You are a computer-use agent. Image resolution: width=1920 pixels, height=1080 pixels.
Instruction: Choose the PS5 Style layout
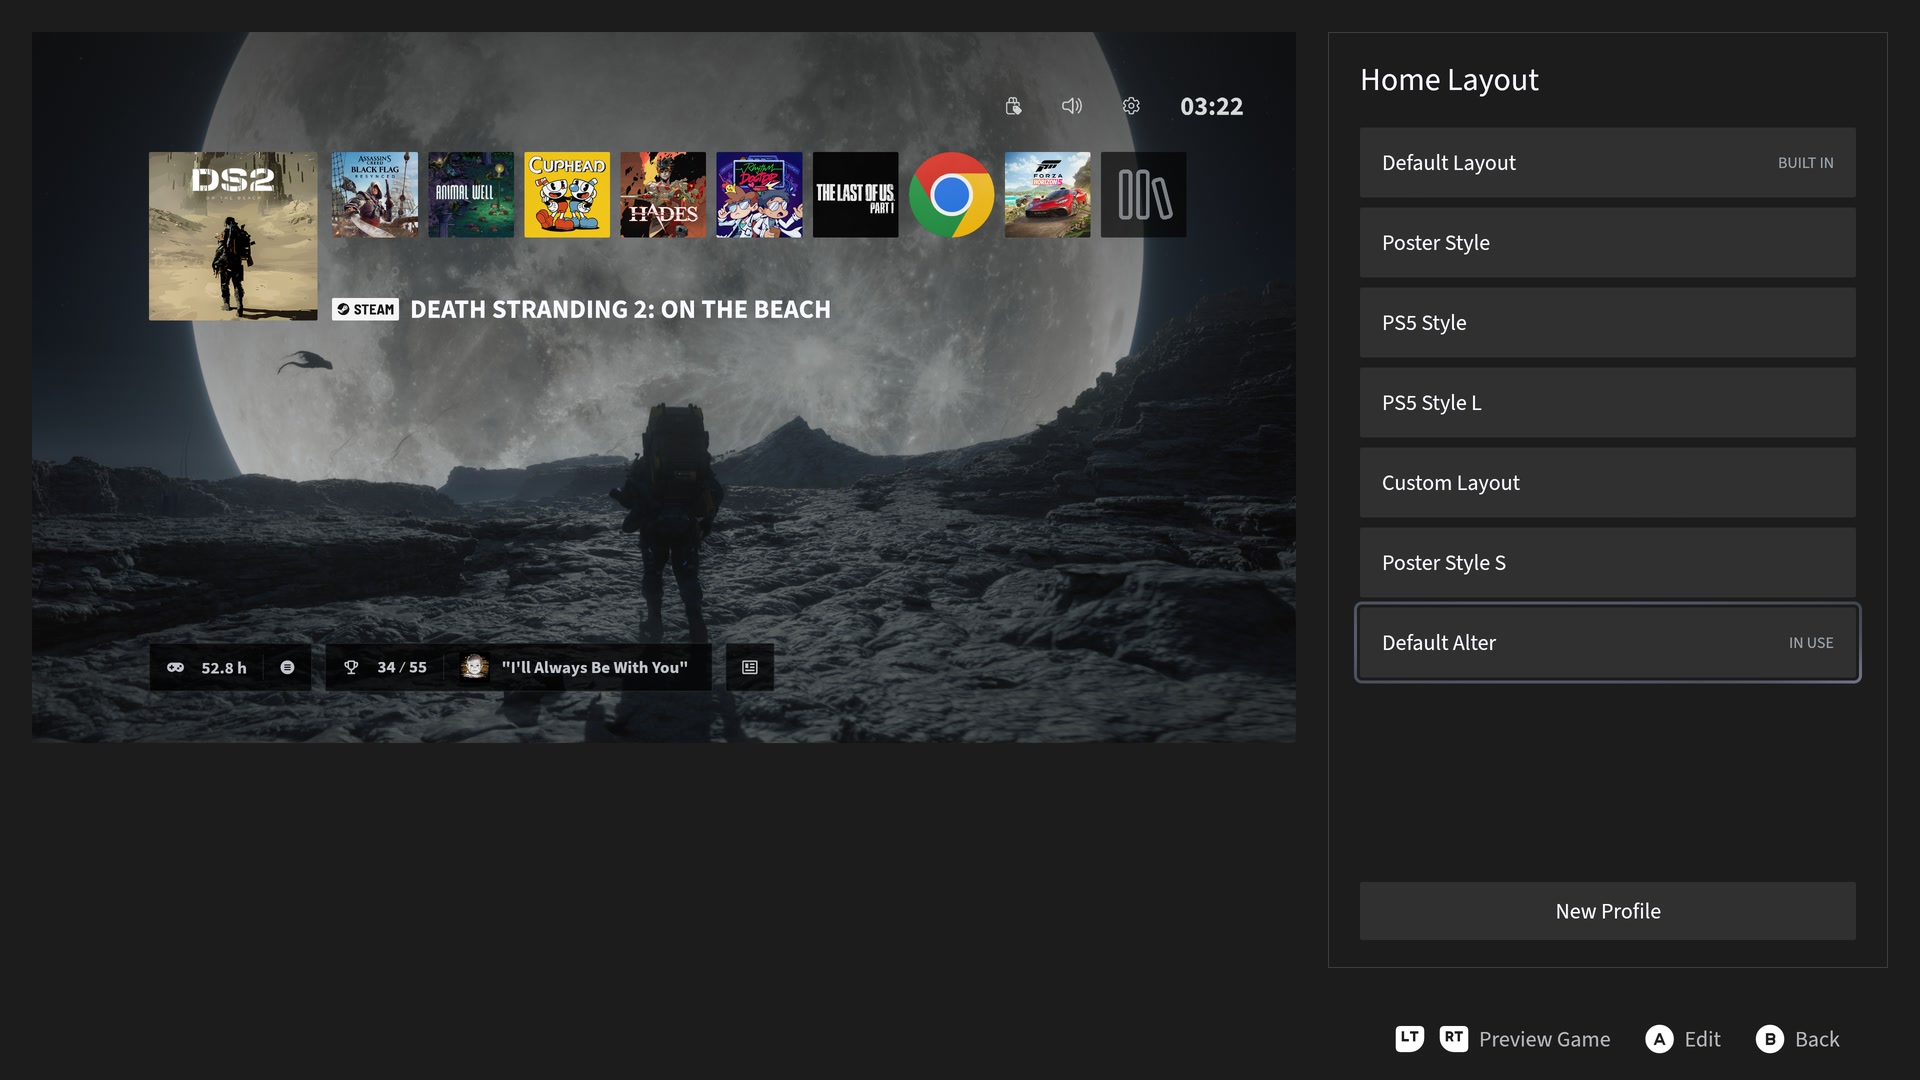(1607, 322)
